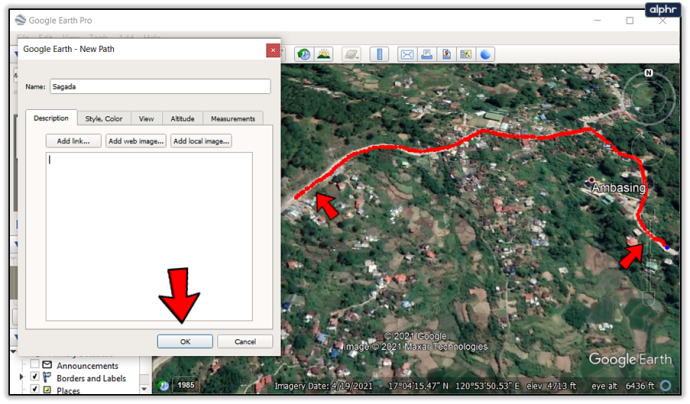Click the Name field containing Sagada
This screenshot has width=690, height=404.
(x=159, y=87)
